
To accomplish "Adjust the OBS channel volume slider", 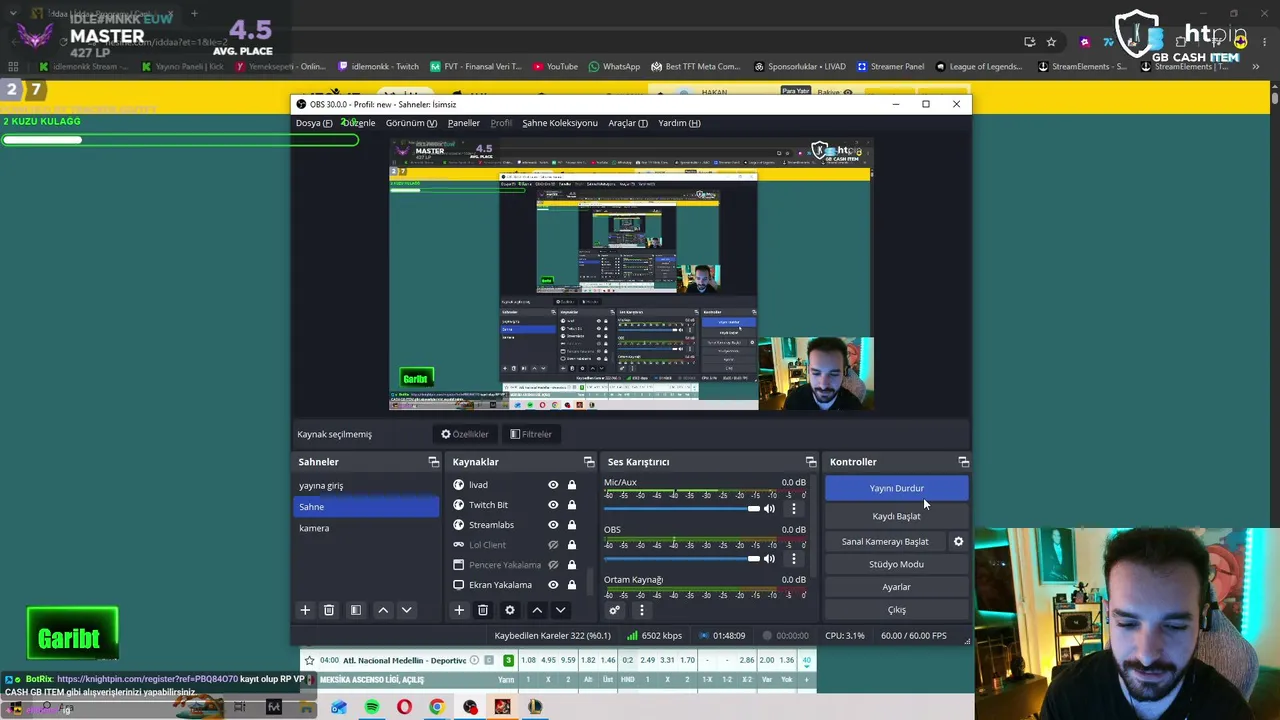I will point(682,558).
